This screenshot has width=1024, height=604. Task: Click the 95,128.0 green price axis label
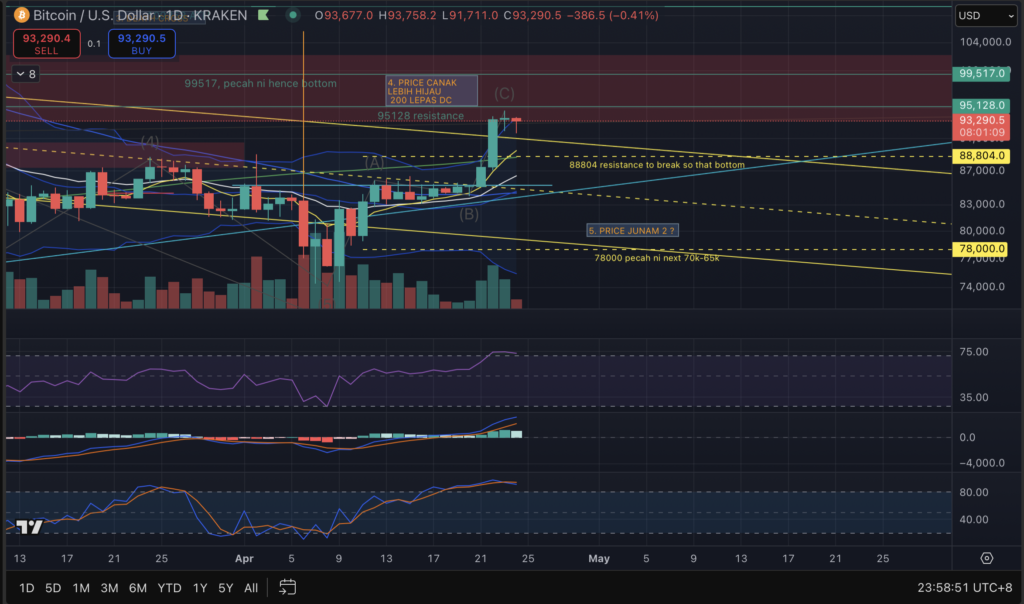(x=982, y=105)
